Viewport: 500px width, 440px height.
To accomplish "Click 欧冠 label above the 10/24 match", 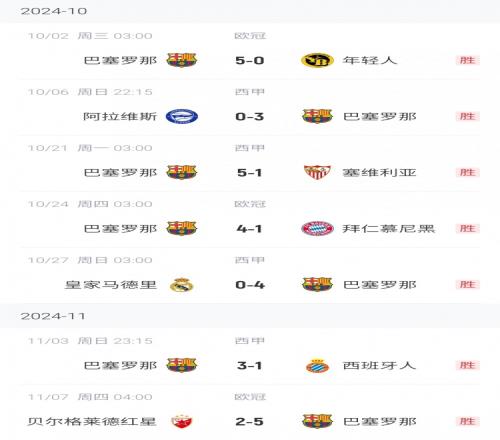I will click(250, 204).
